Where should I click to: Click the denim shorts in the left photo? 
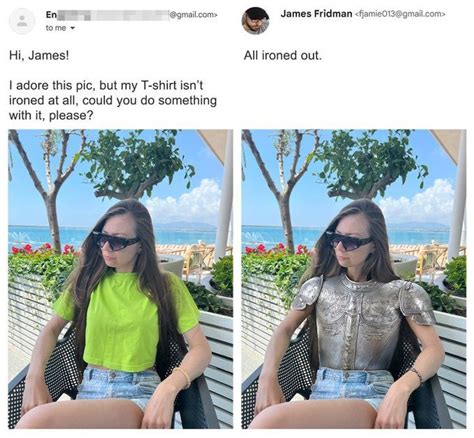(x=117, y=386)
